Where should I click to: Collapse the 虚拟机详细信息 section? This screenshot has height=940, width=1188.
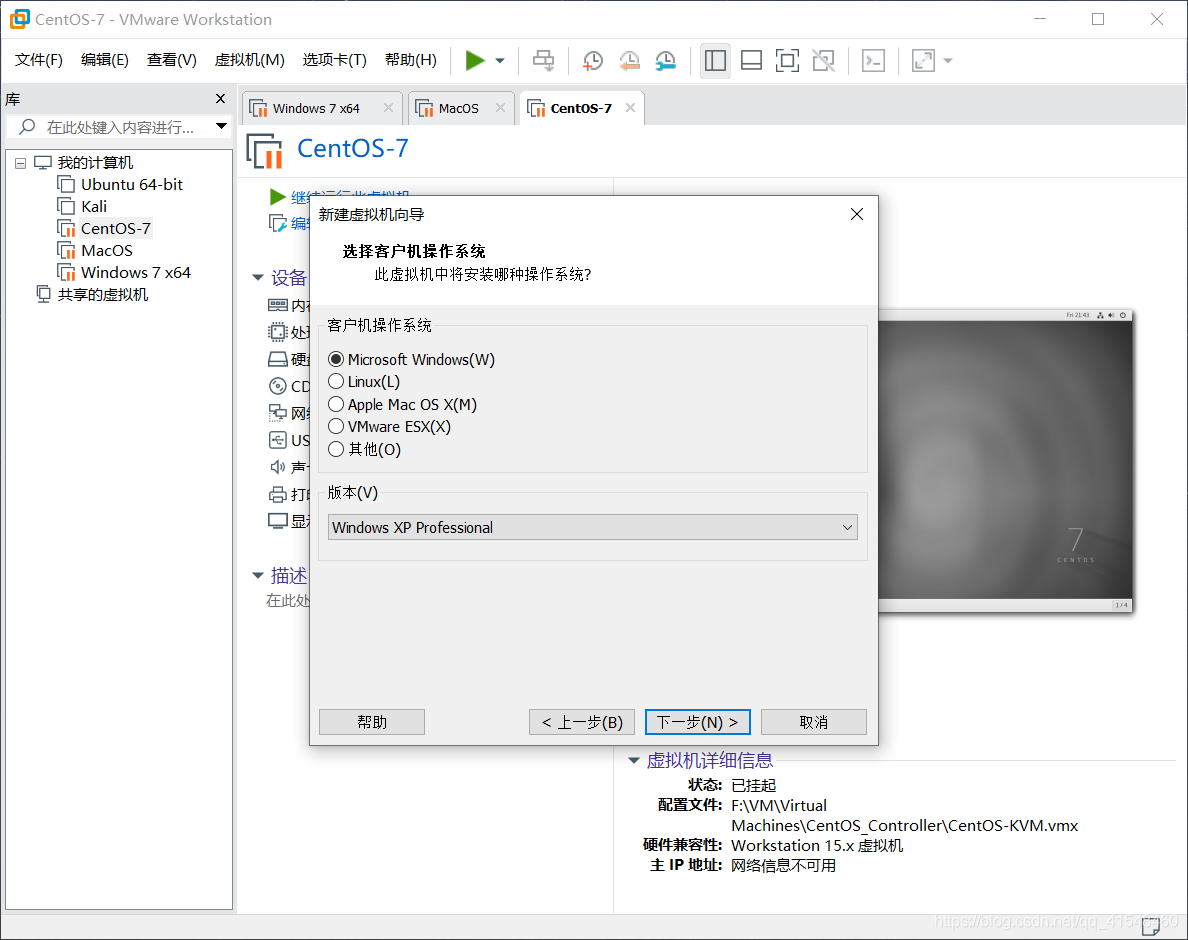point(634,760)
